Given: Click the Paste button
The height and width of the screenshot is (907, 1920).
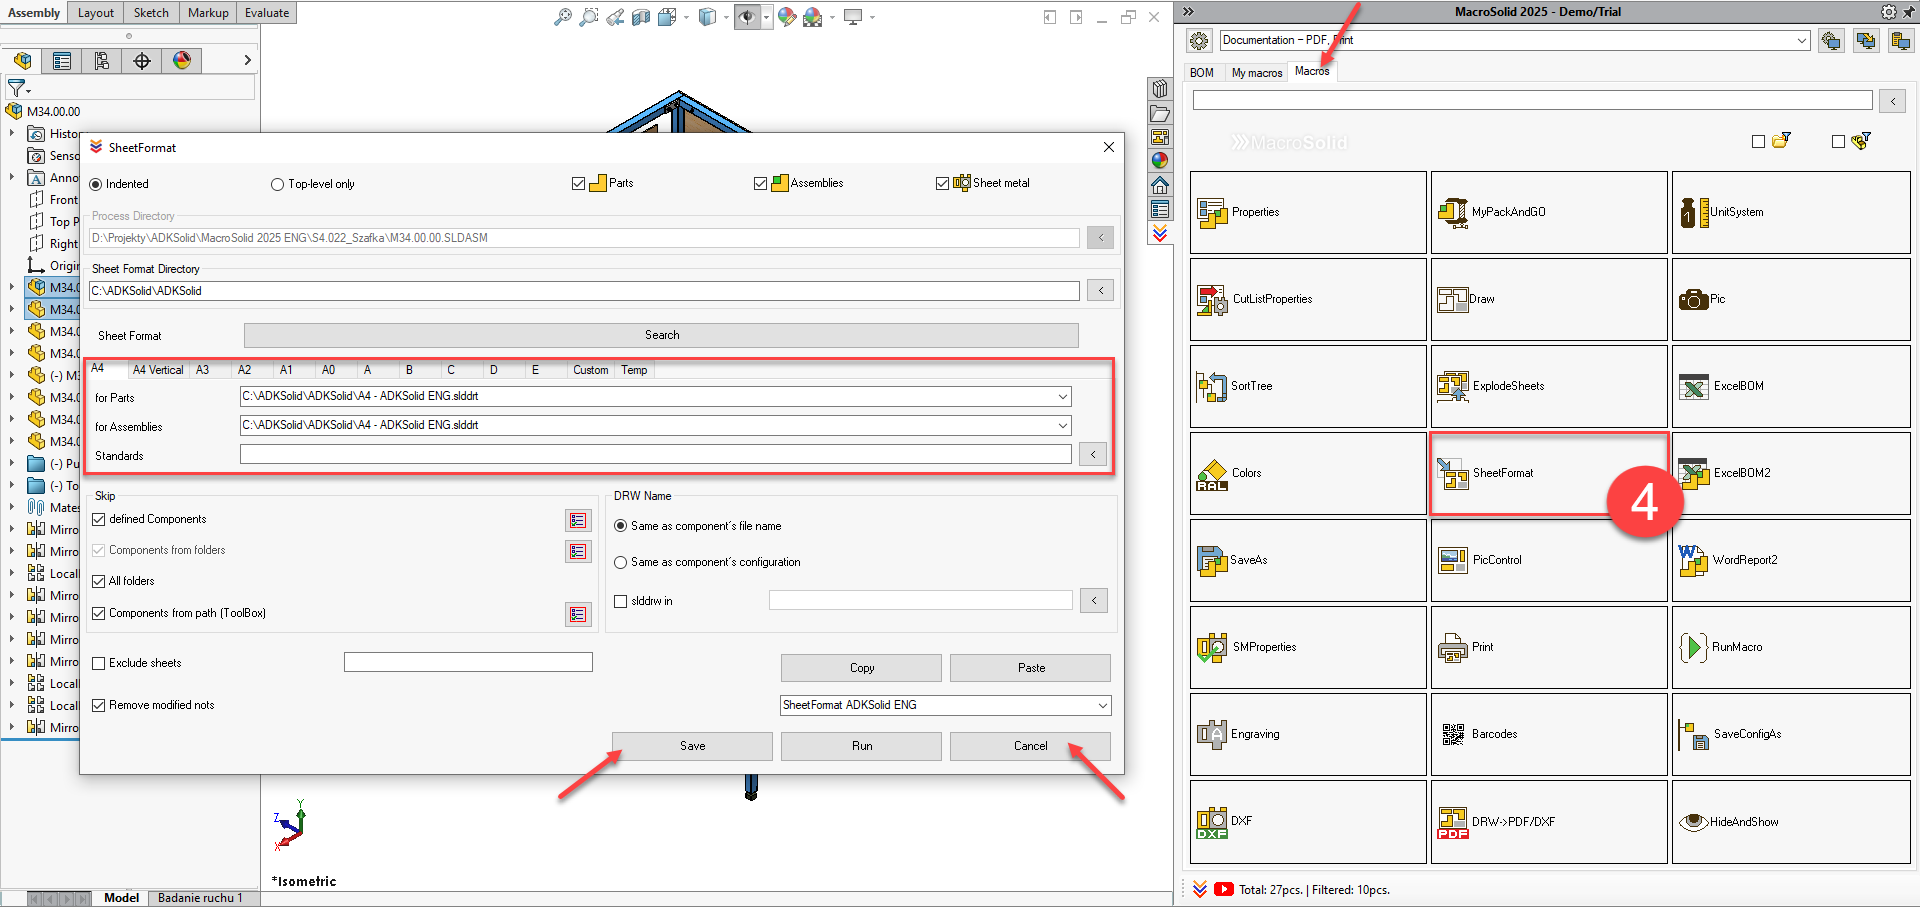Looking at the screenshot, I should tap(1030, 668).
